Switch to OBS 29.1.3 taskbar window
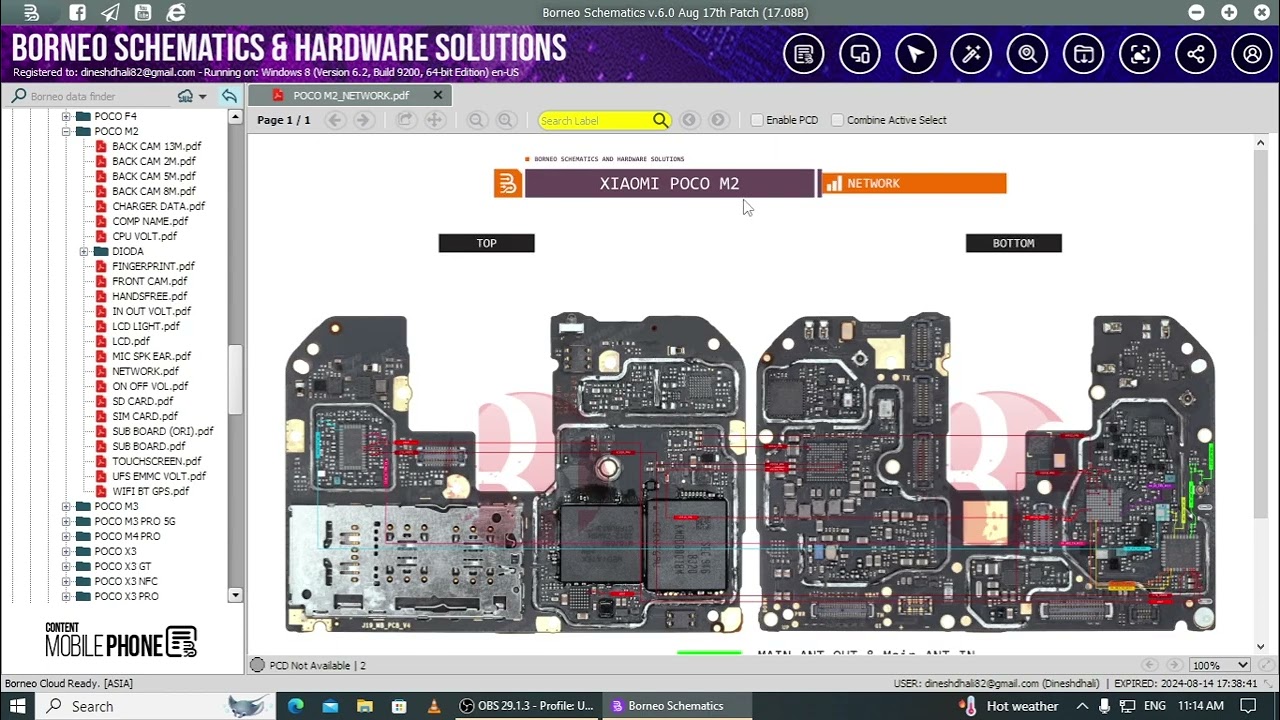1280x720 pixels. pos(526,706)
